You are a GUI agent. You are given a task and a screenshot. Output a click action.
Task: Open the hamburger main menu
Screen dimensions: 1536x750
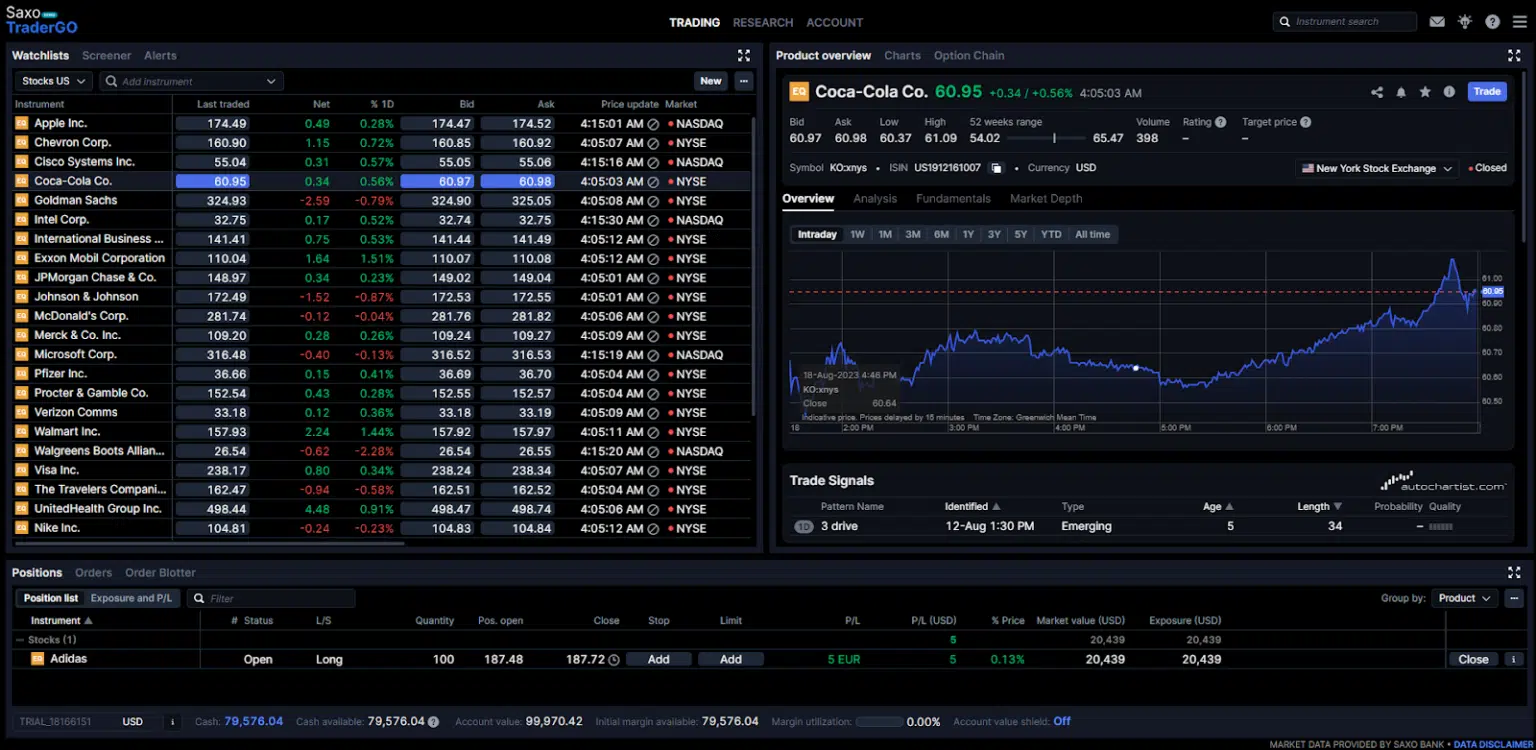tap(1520, 22)
